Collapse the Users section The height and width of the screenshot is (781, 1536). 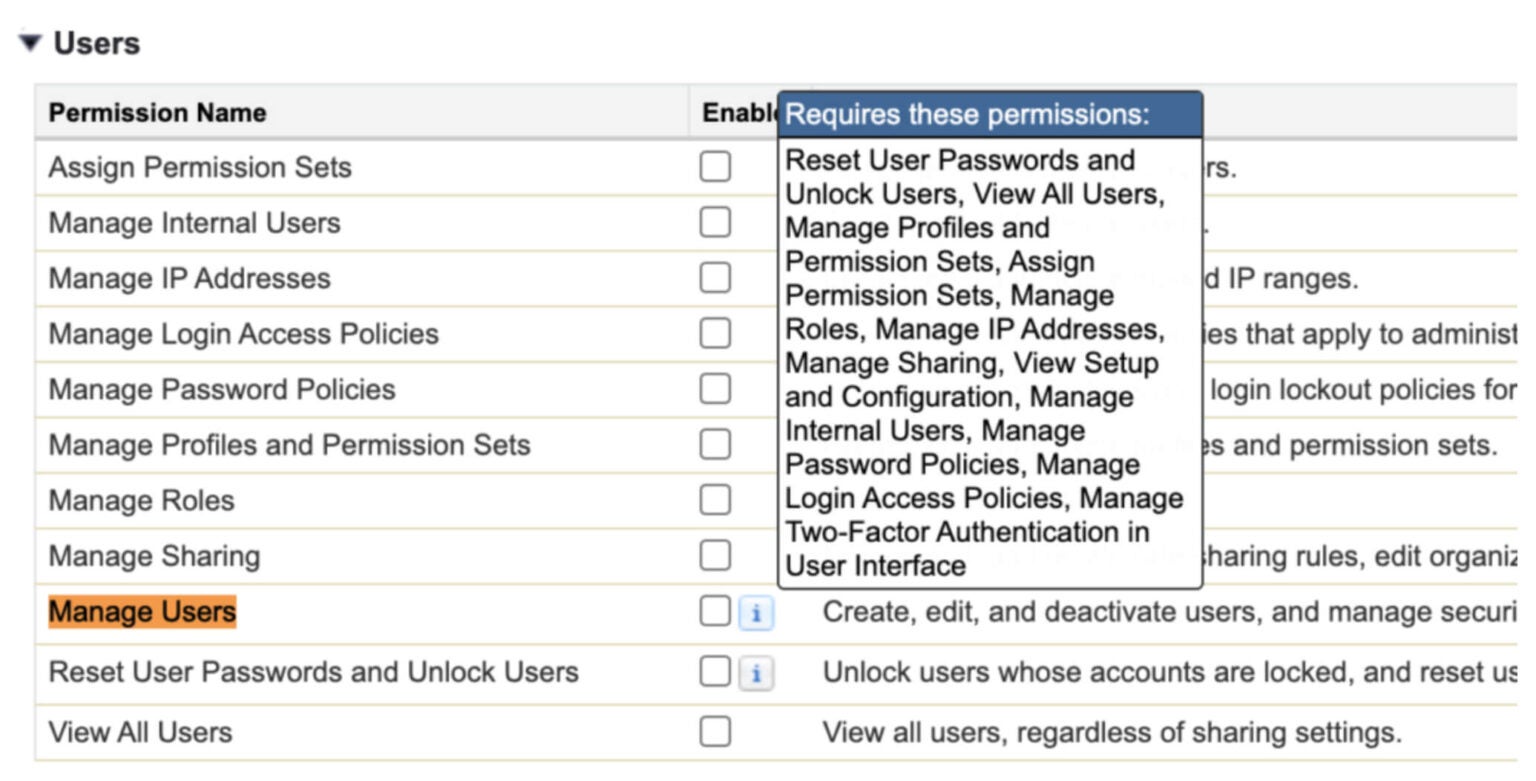coord(27,42)
